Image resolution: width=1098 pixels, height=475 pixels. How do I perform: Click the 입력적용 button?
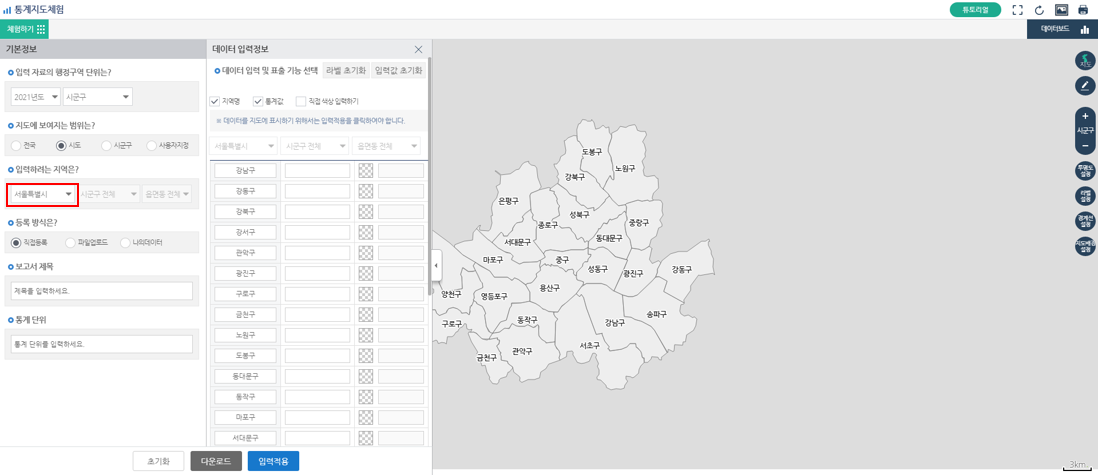coord(273,461)
